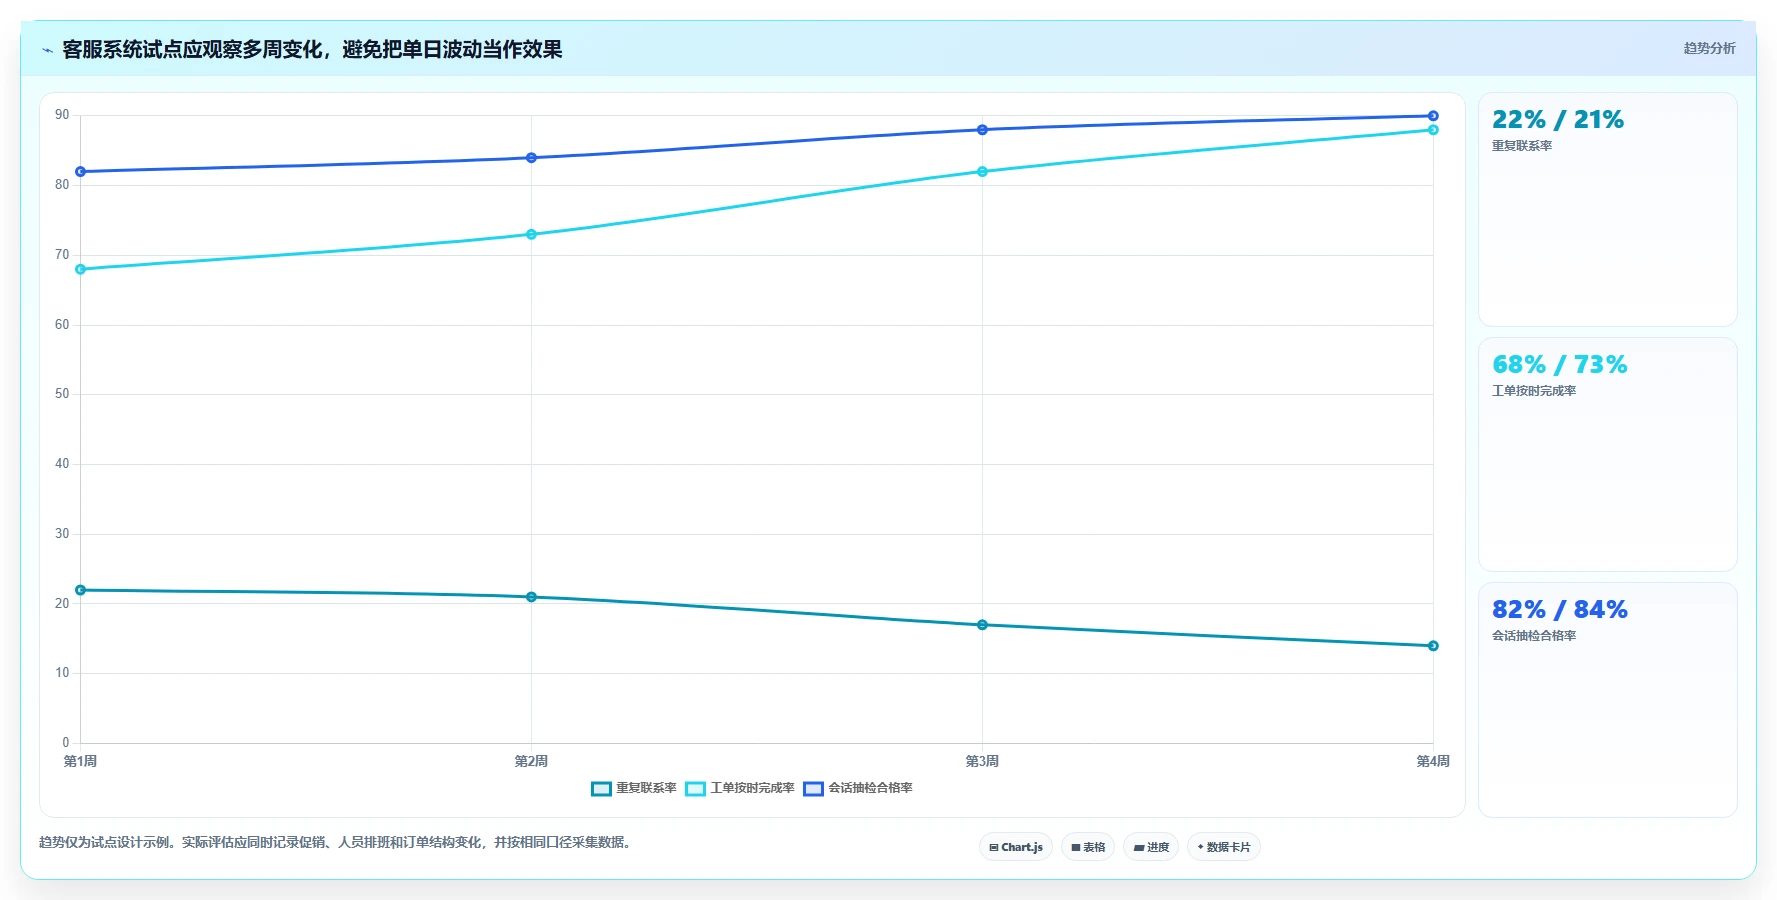Click the 会话抽检合格率 data point at 第3周
This screenshot has width=1777, height=900.
[x=982, y=130]
